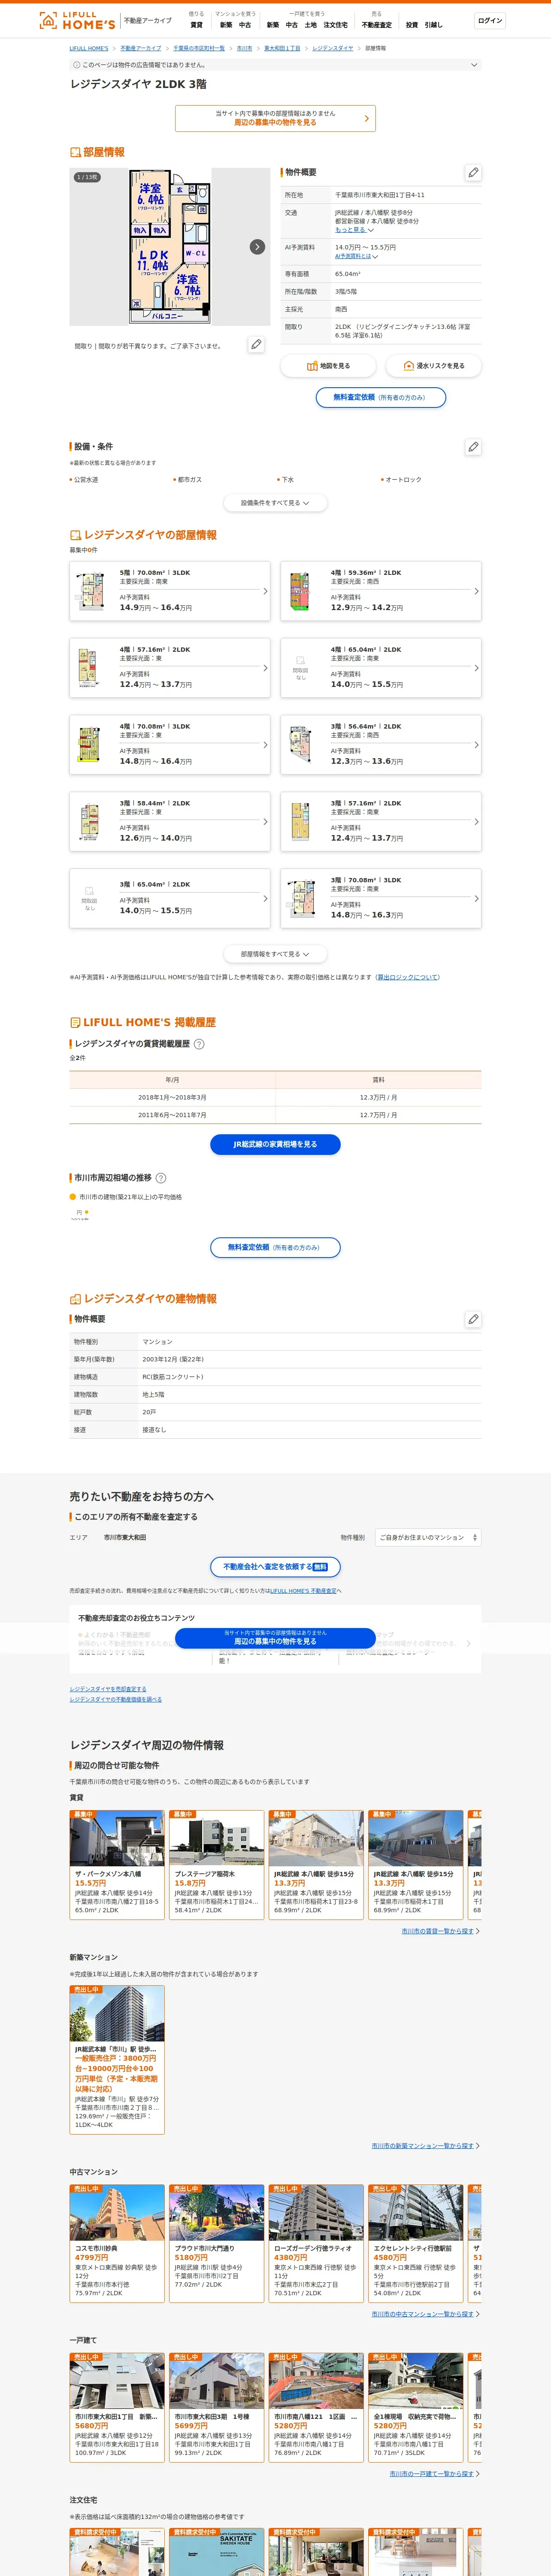Screen dimensions: 551x2576
Task: Click the Login button in header
Action: [x=489, y=20]
